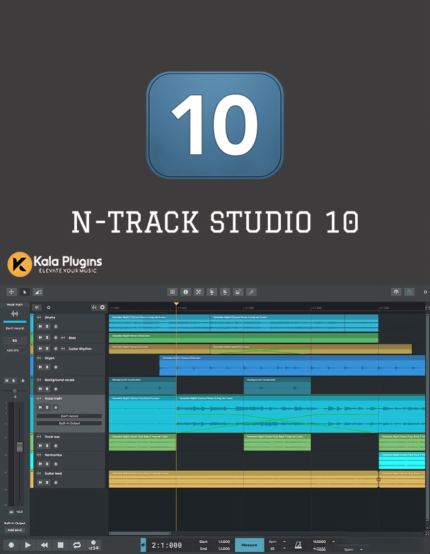This screenshot has width=430, height=554.
Task: Click the Rewind transport button
Action: pos(44,545)
